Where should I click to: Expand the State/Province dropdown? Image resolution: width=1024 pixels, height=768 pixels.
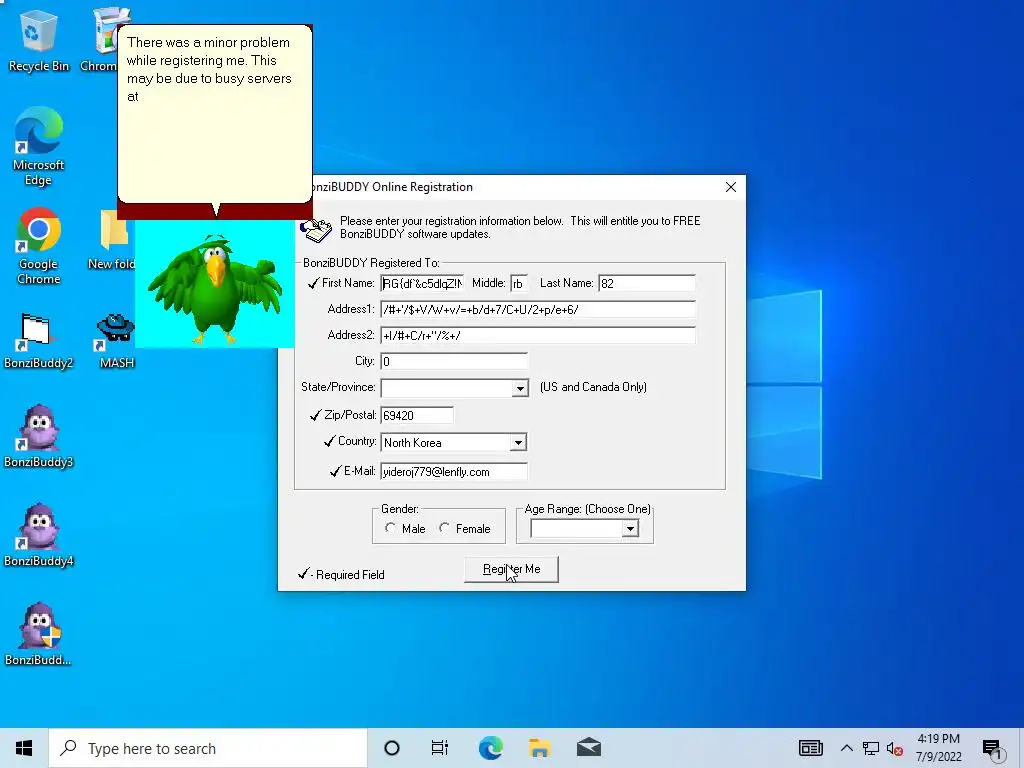tap(520, 388)
